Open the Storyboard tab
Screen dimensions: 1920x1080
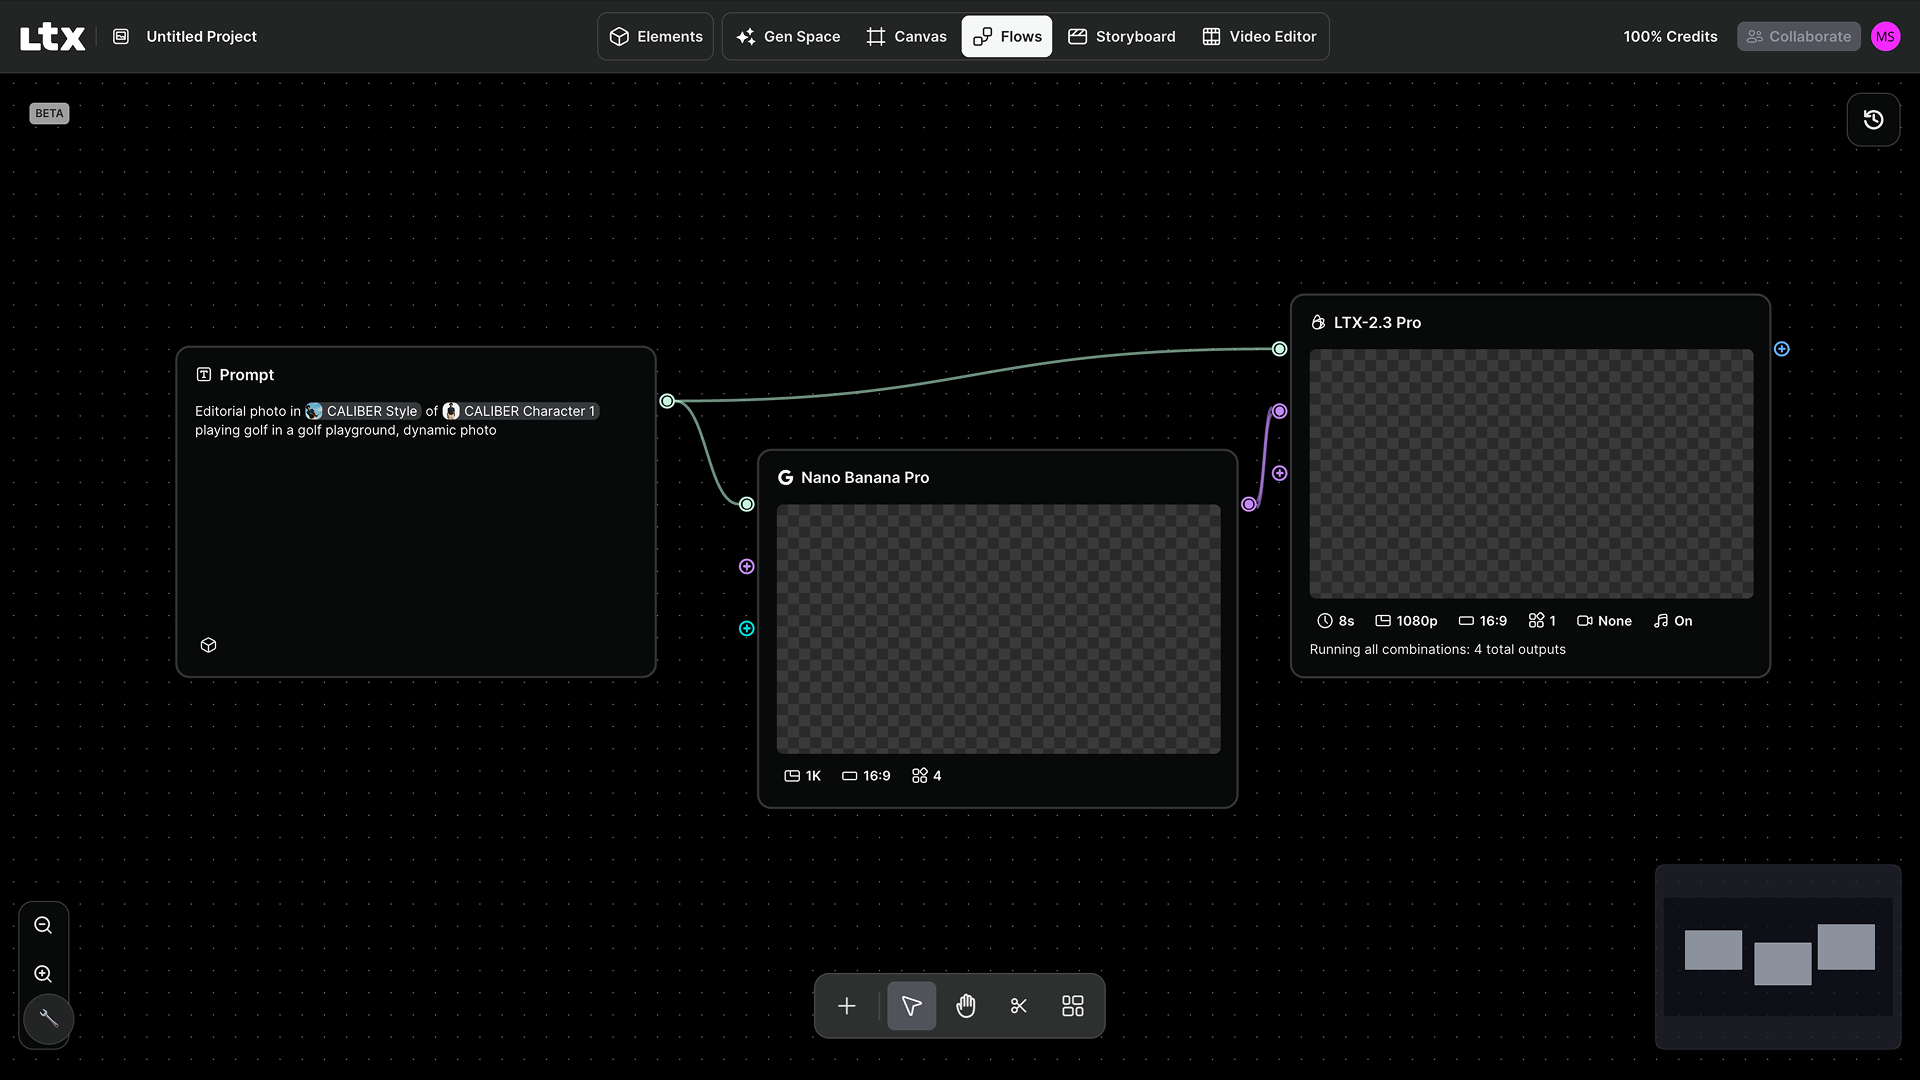[x=1121, y=37]
